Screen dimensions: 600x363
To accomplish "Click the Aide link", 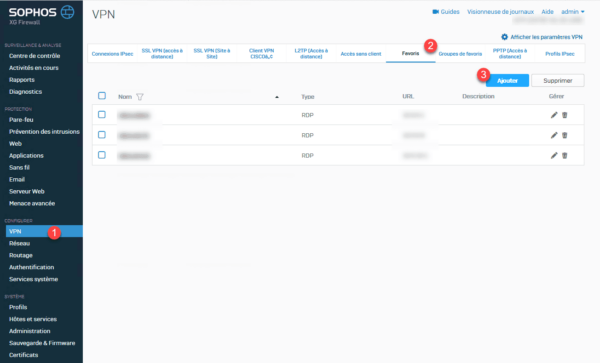I will coord(547,12).
